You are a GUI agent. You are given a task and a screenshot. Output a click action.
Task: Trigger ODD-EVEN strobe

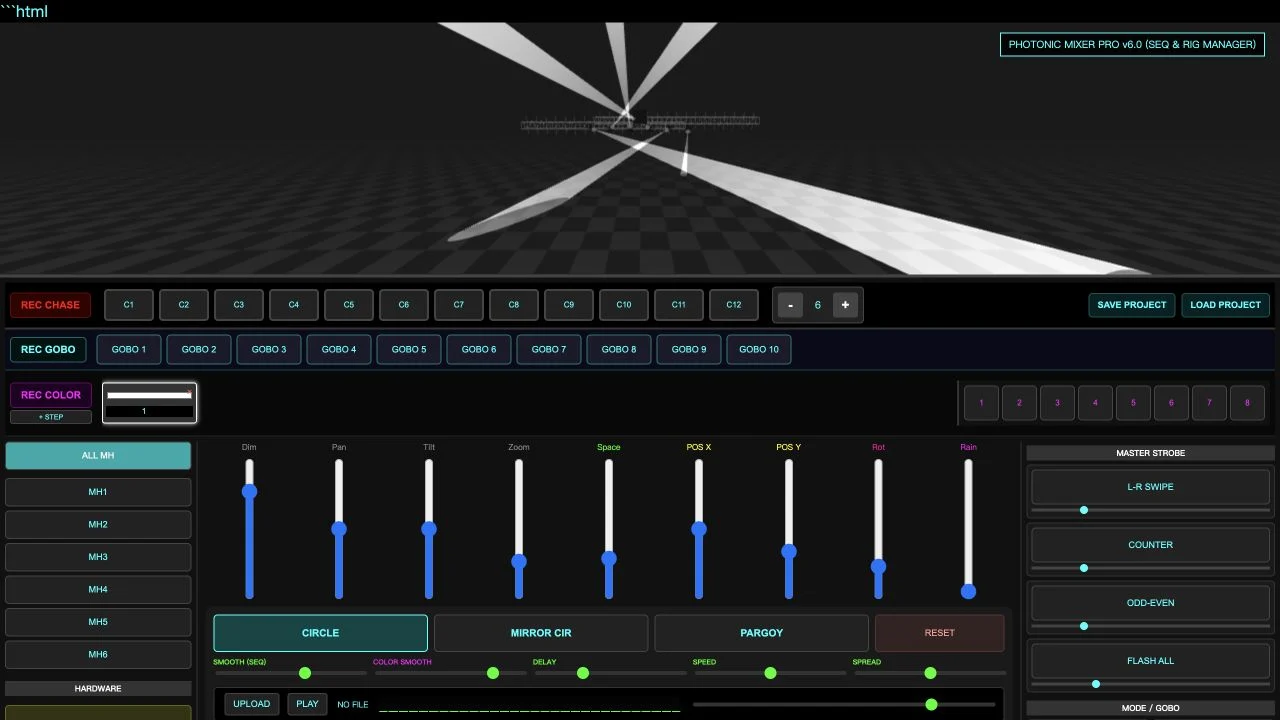[x=1151, y=603]
